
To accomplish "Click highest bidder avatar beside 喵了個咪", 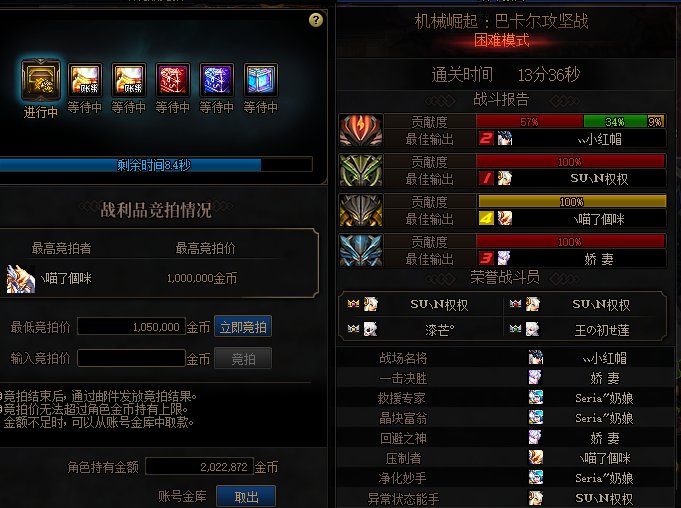I will 21,279.
